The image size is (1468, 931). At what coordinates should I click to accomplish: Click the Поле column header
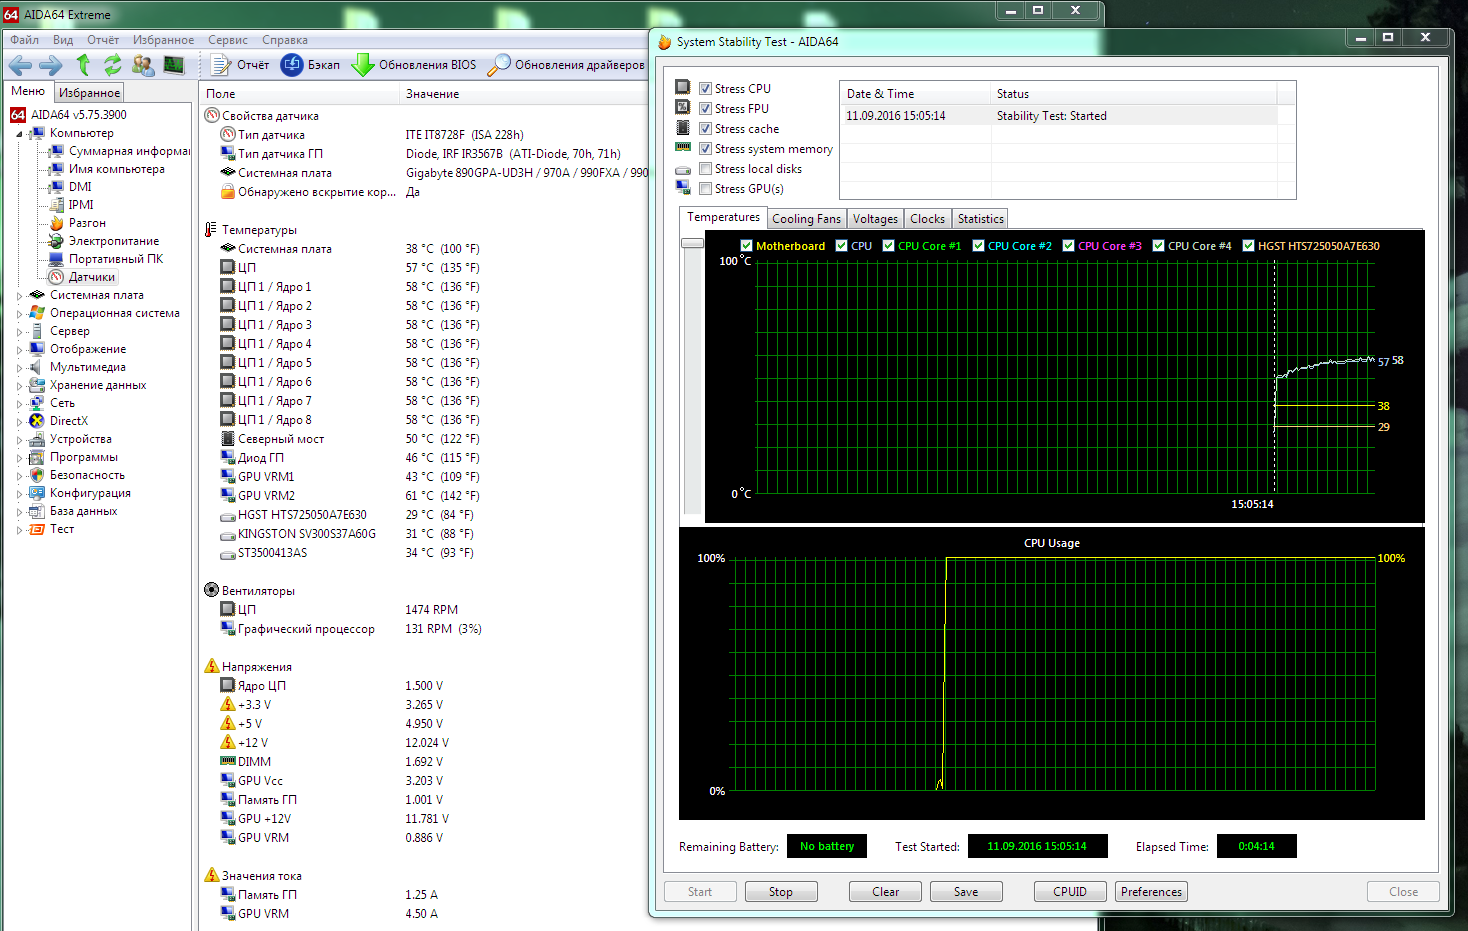pyautogui.click(x=299, y=94)
